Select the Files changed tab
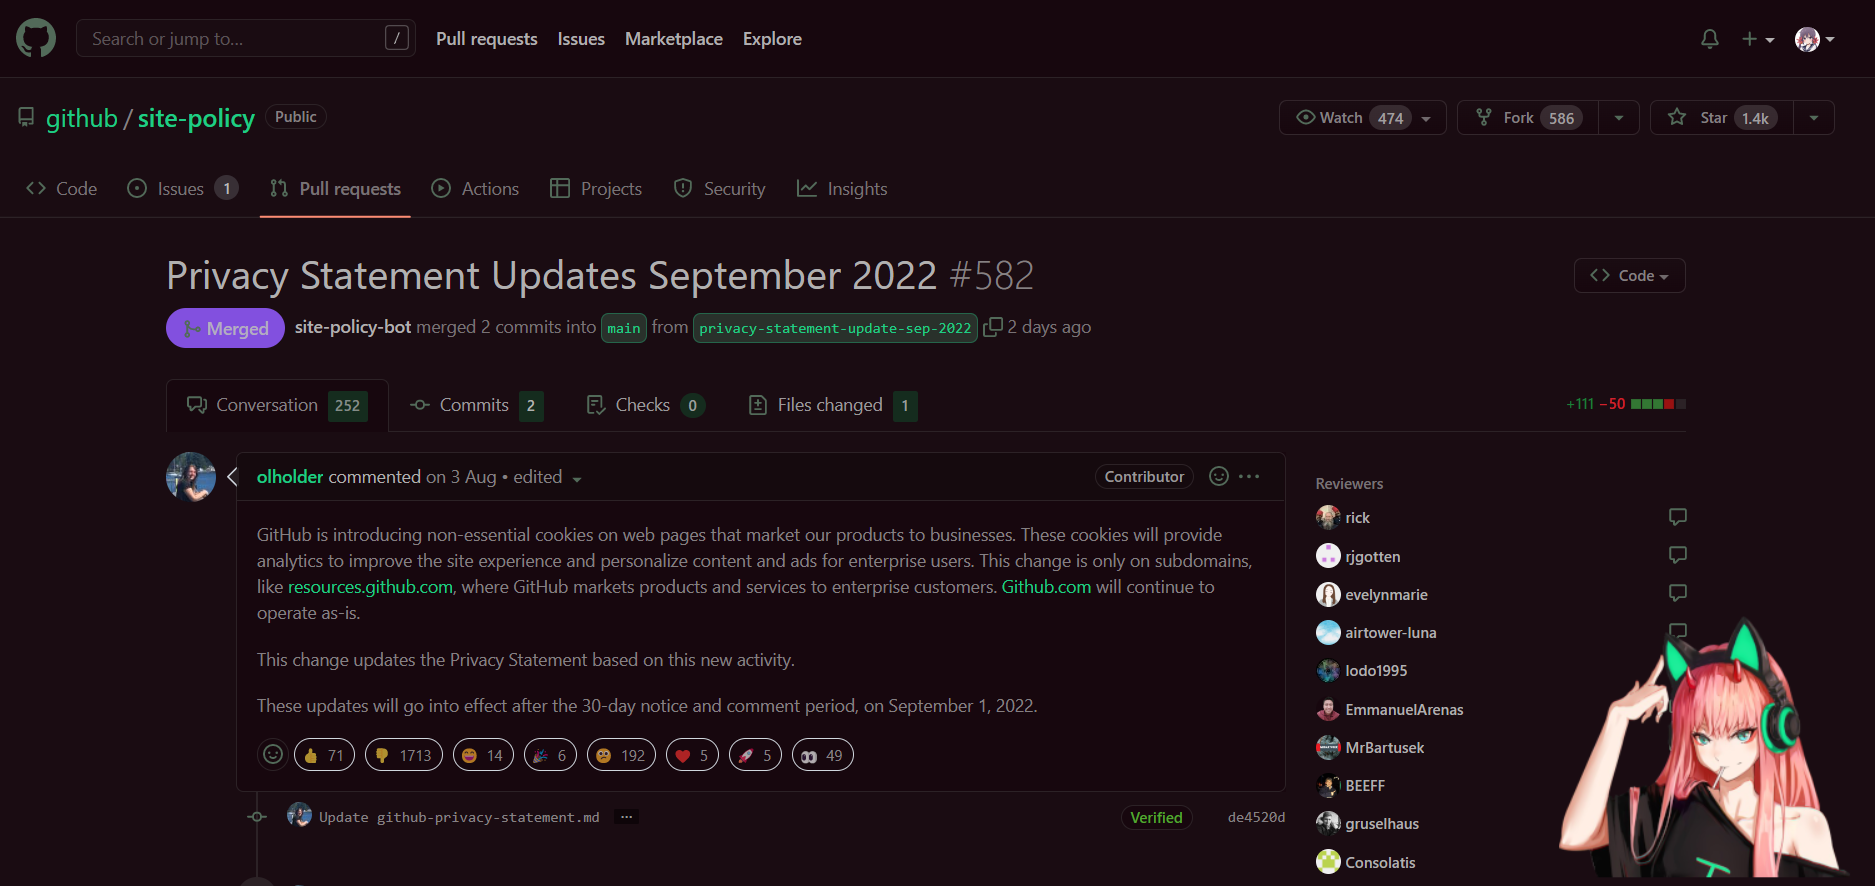1875x886 pixels. [x=832, y=405]
